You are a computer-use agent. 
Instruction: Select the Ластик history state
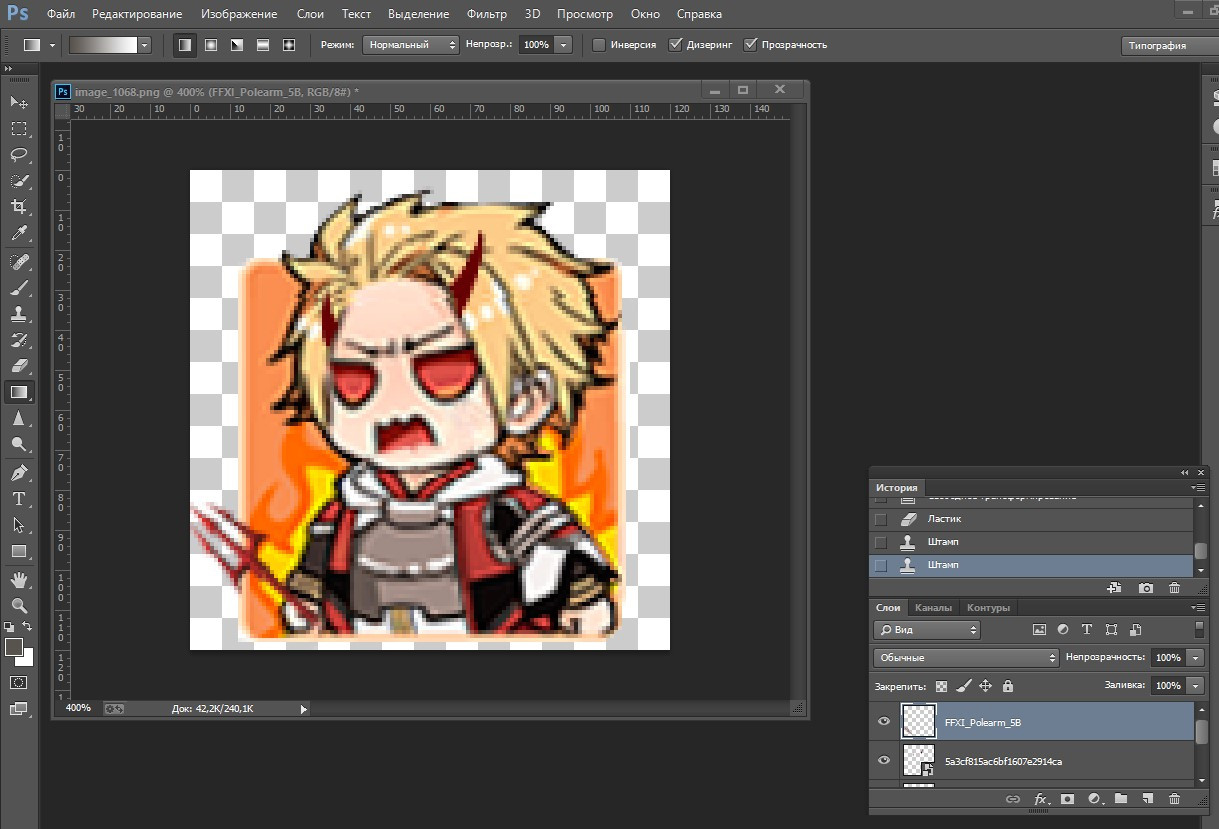click(x=944, y=519)
